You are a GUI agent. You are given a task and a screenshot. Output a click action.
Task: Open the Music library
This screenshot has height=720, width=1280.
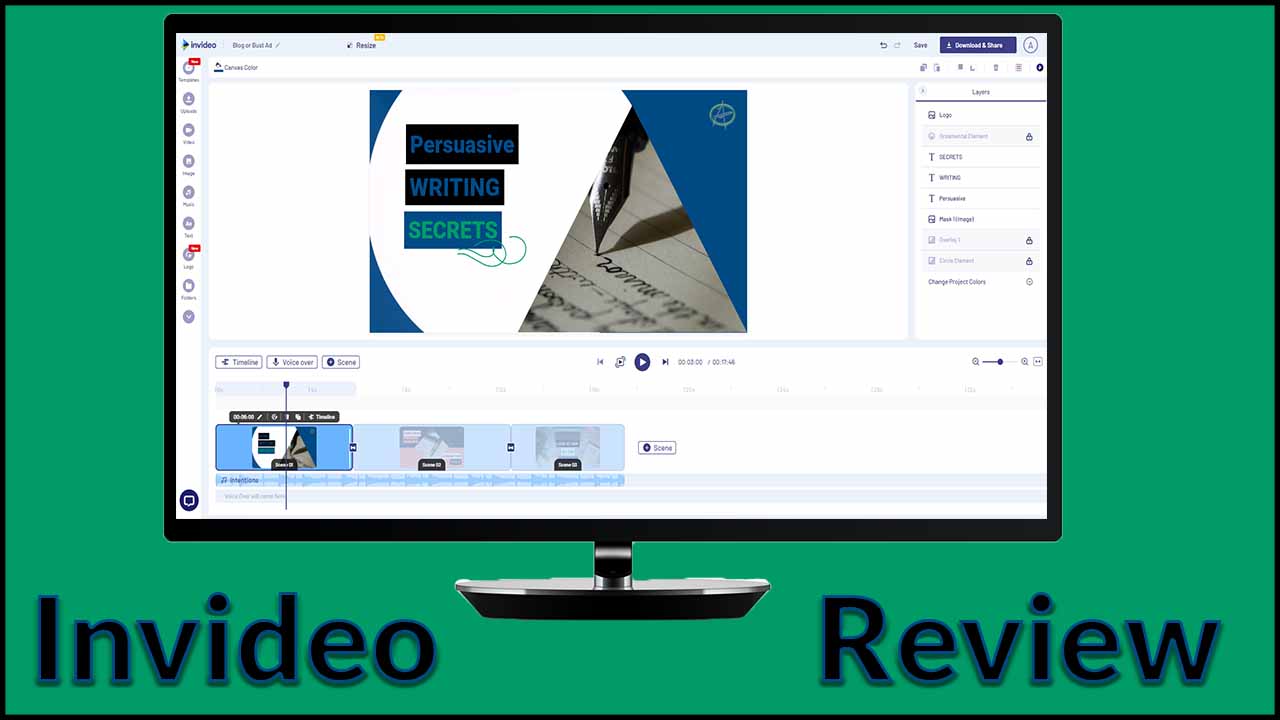pos(188,192)
